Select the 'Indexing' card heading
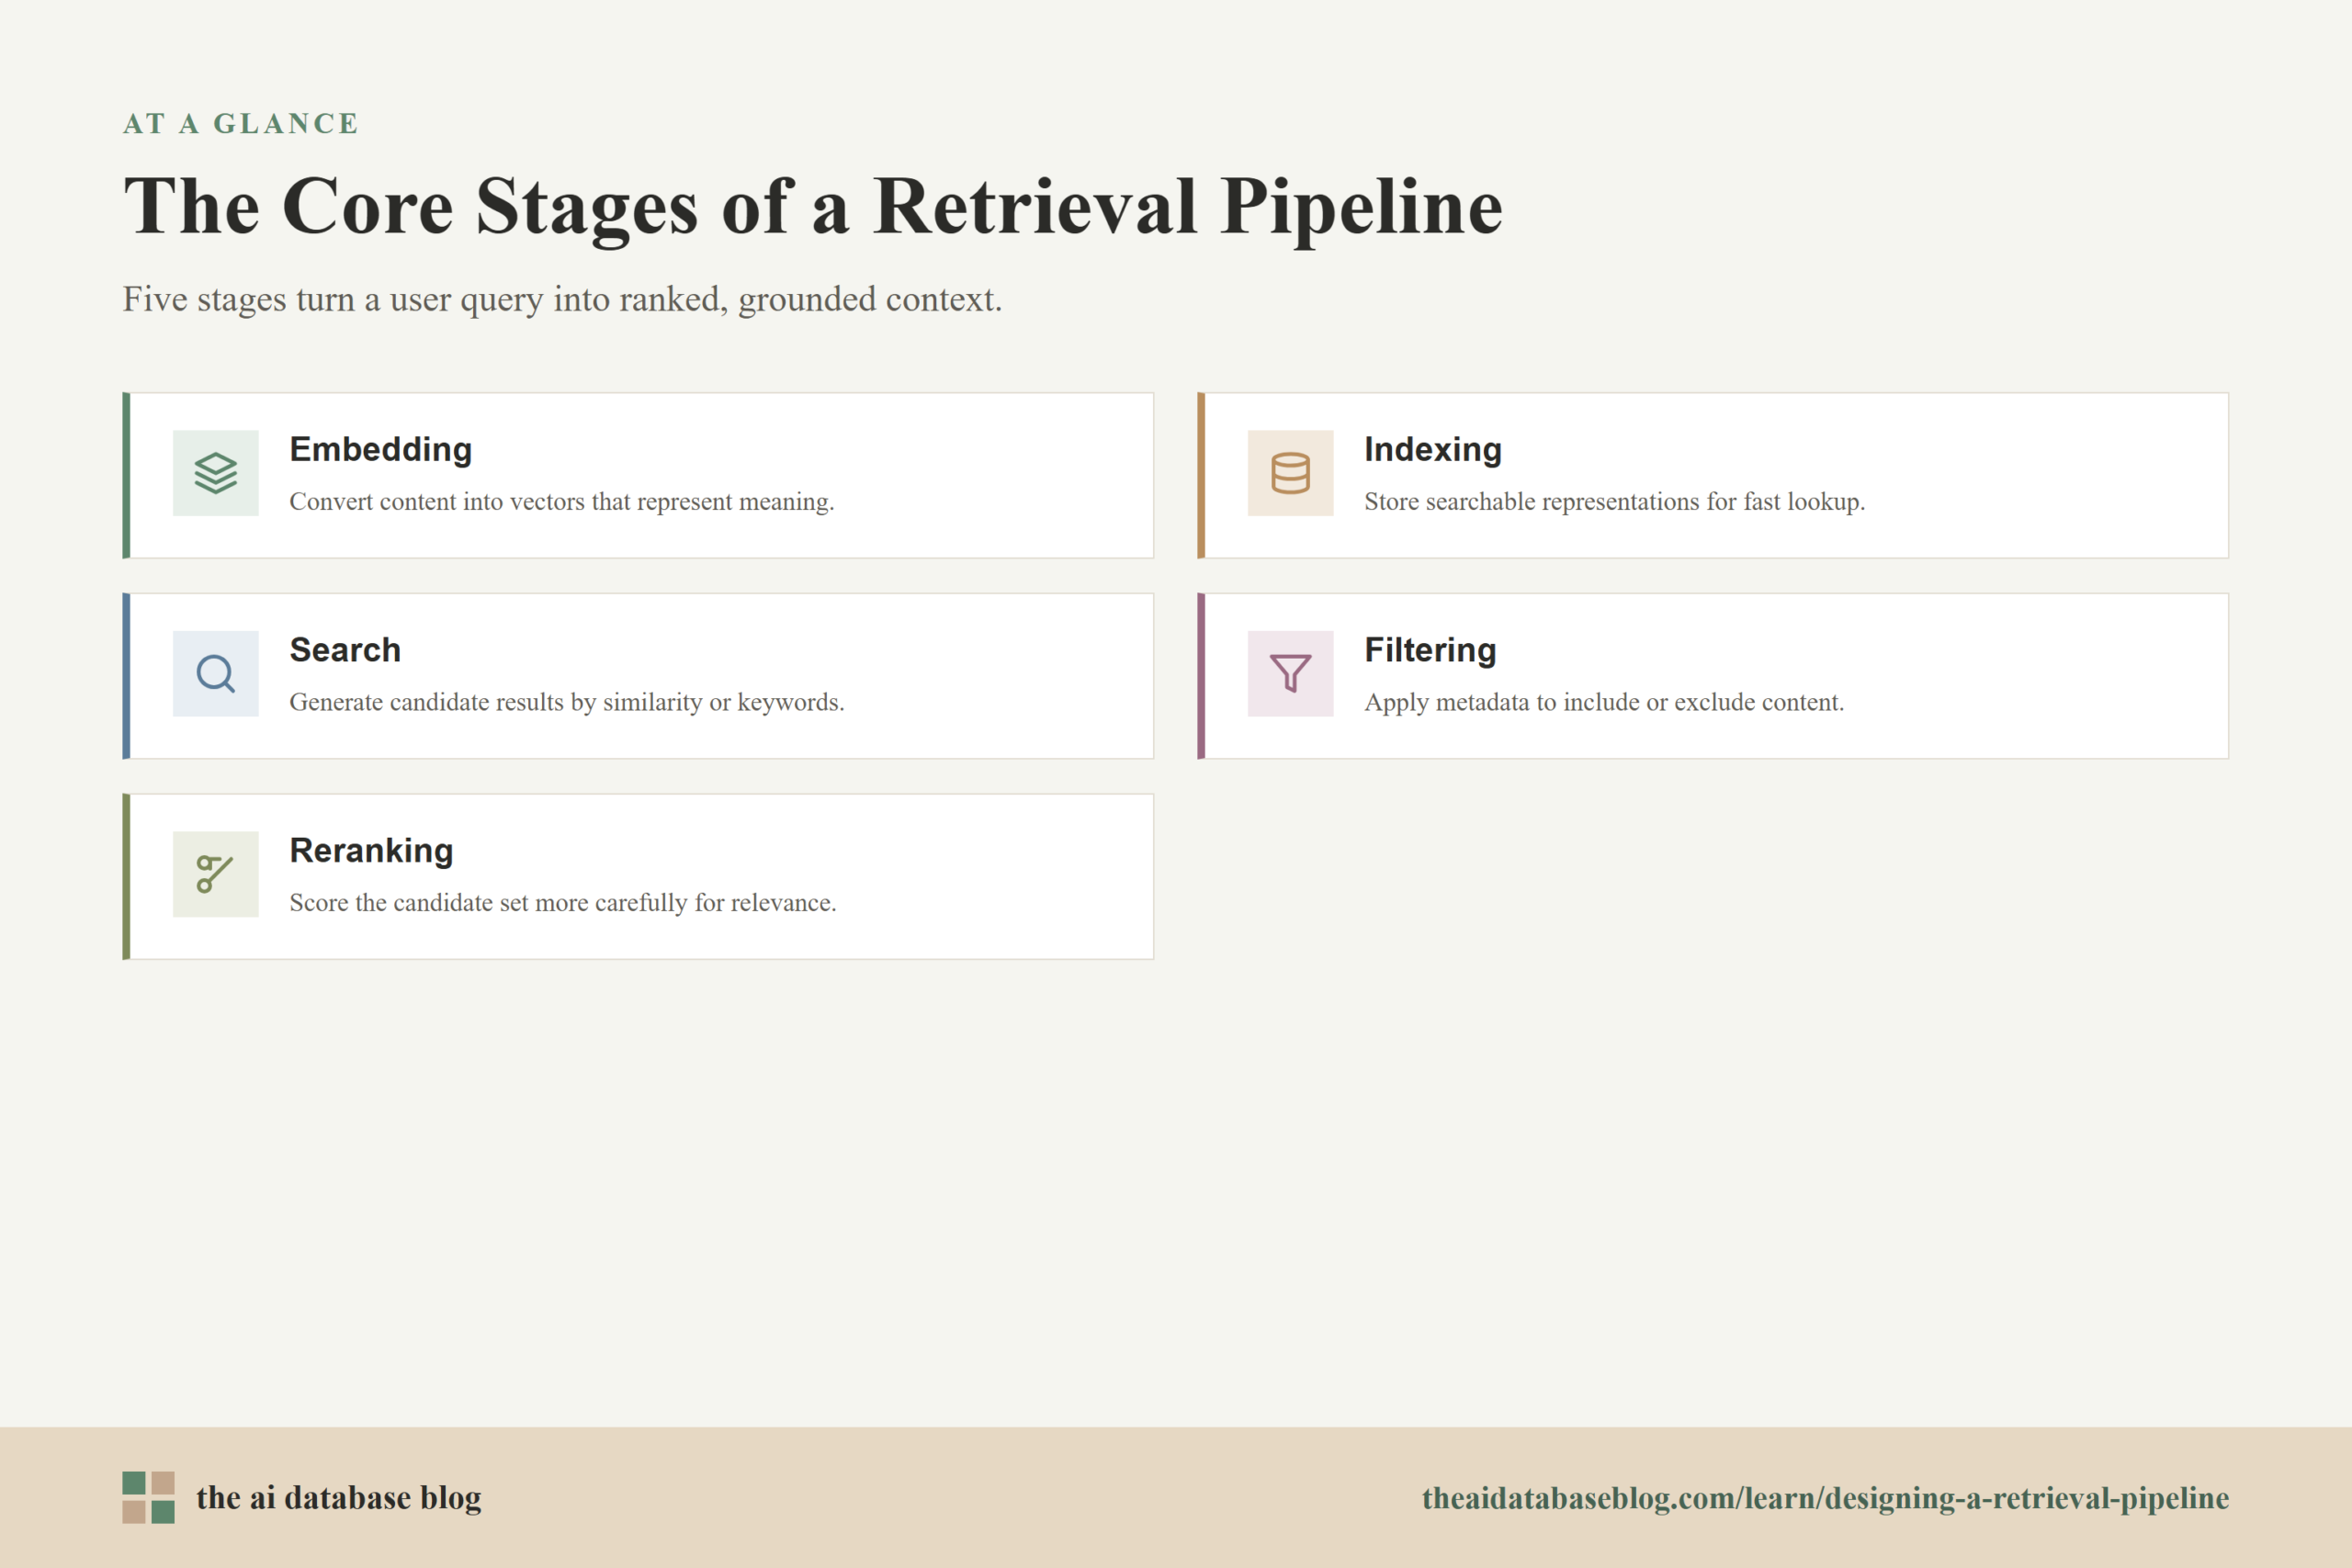This screenshot has width=2352, height=1568. coord(1432,450)
